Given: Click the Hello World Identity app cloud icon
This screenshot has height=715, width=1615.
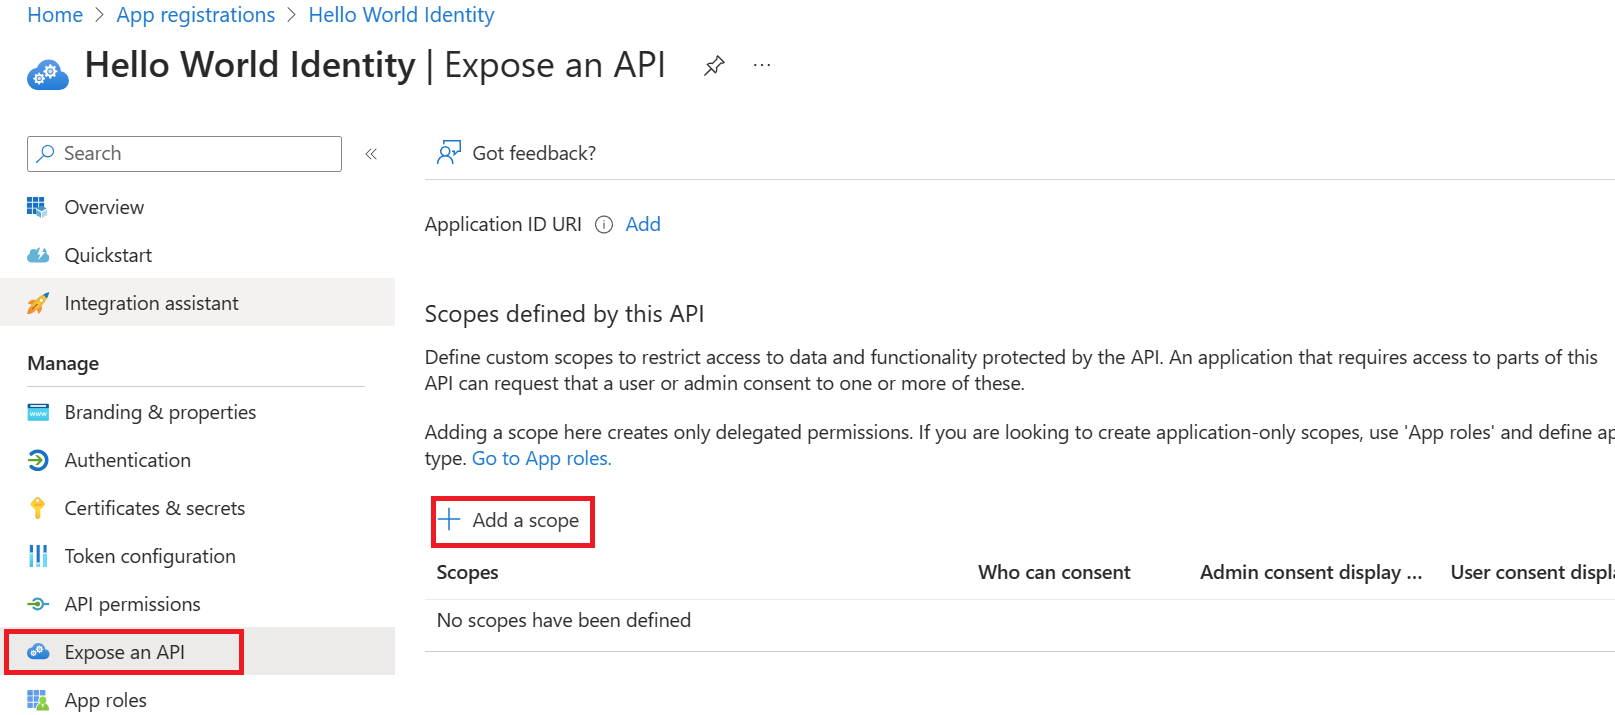Looking at the screenshot, I should (x=48, y=73).
